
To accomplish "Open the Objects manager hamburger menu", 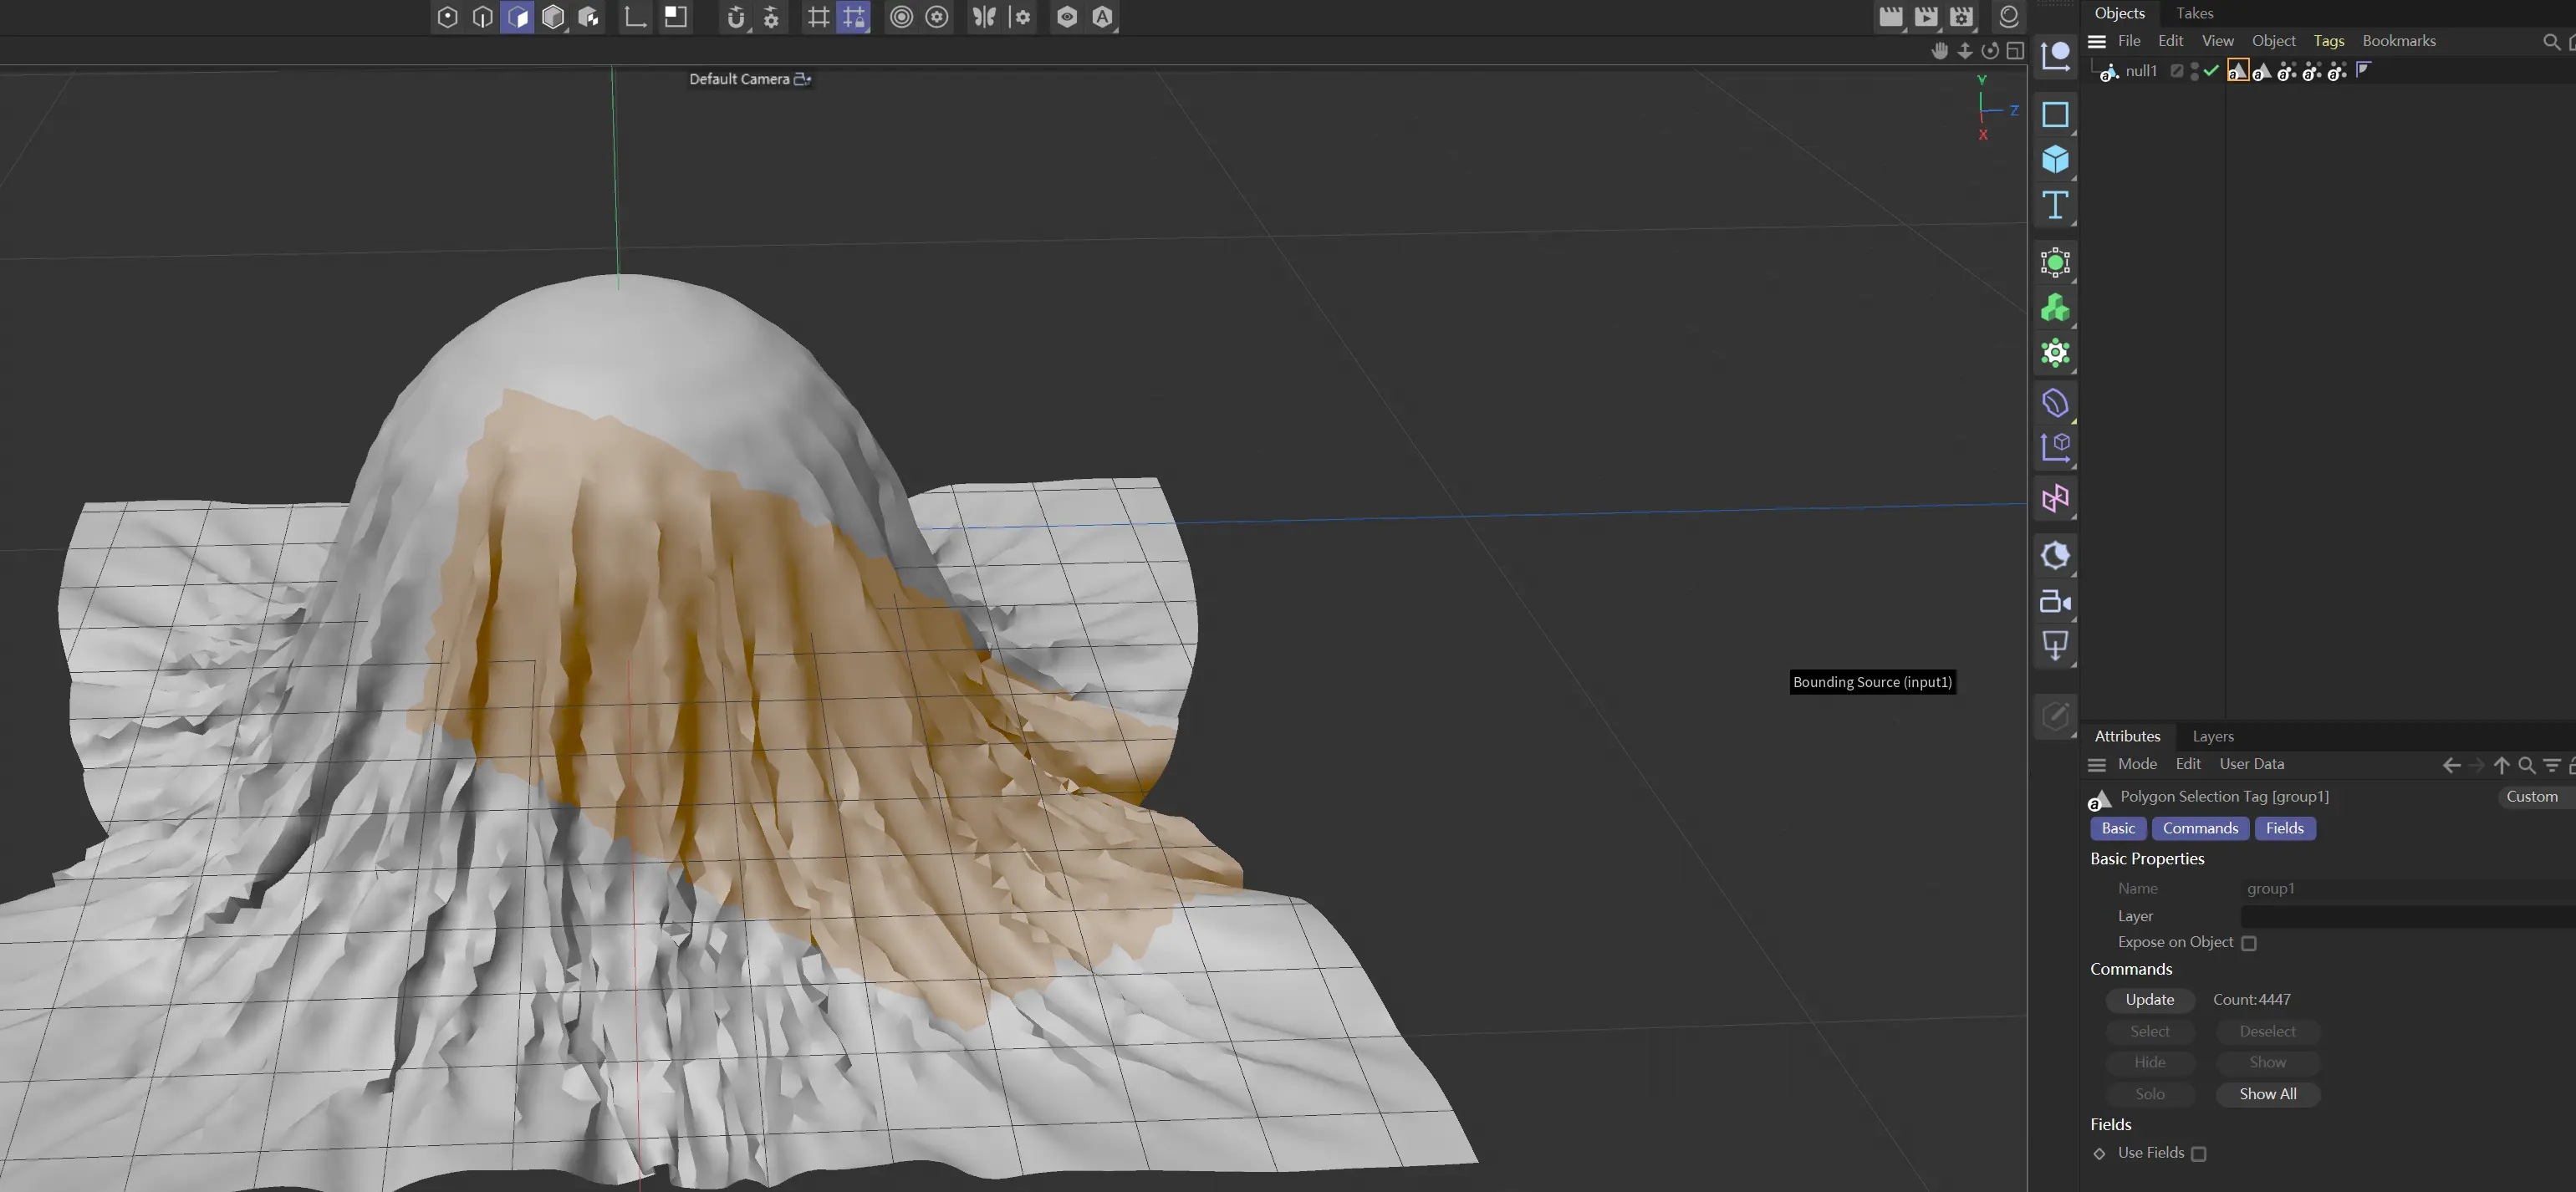I will click(x=2097, y=41).
